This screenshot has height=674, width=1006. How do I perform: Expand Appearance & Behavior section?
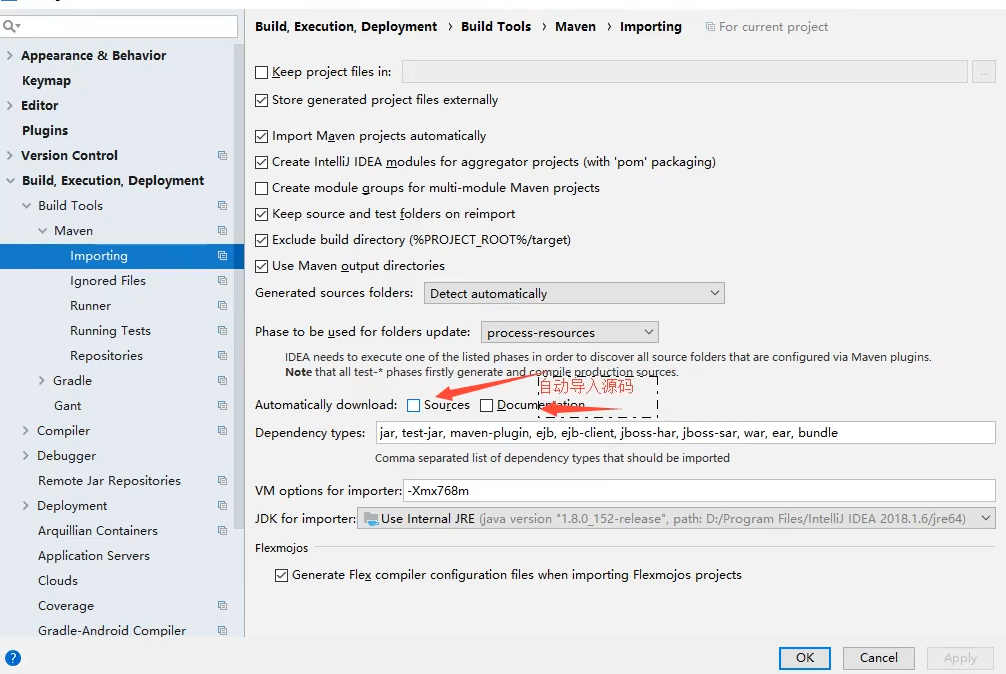[x=10, y=55]
